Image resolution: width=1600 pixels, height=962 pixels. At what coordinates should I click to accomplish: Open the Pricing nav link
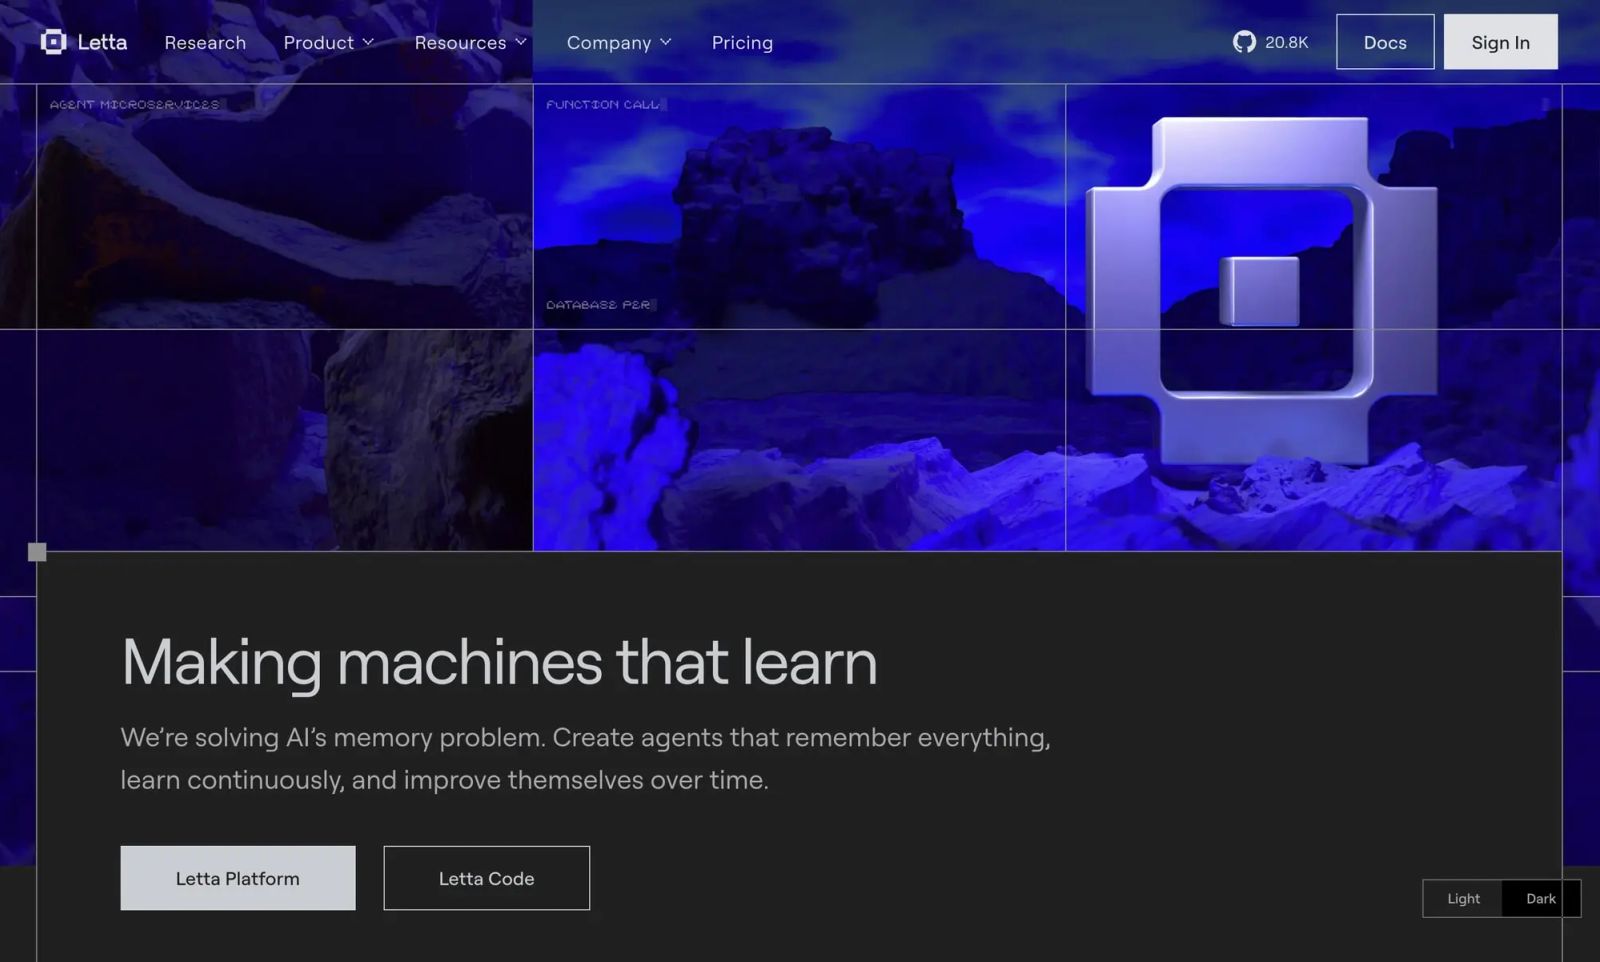pos(742,42)
